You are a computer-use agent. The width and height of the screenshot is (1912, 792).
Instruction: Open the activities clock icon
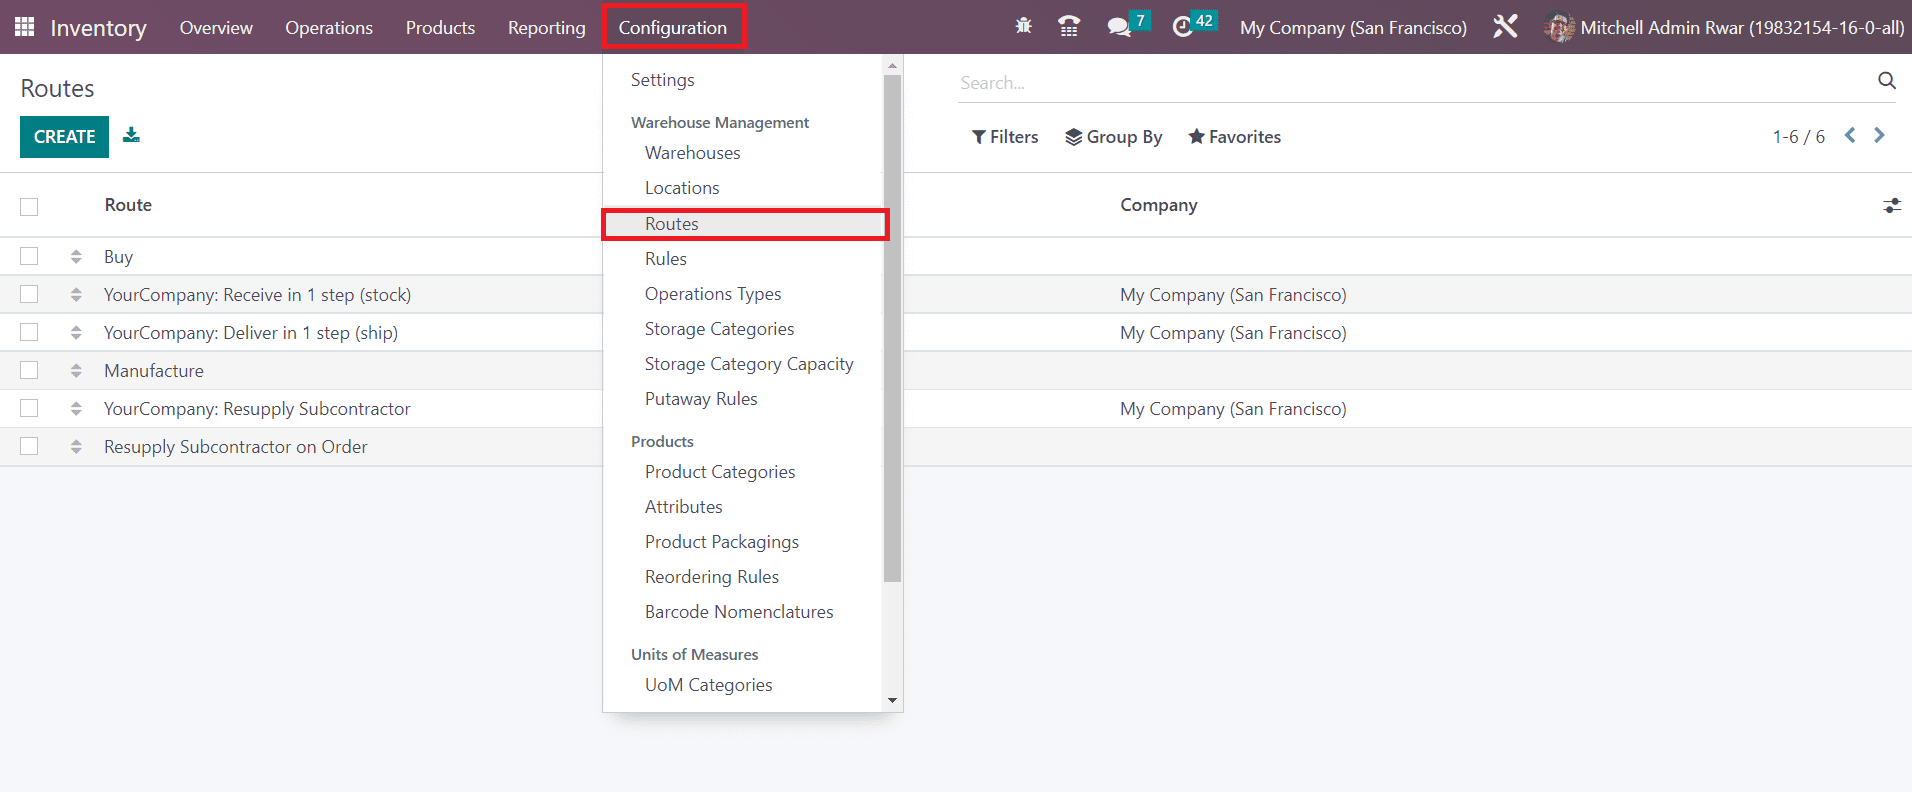[x=1182, y=27]
